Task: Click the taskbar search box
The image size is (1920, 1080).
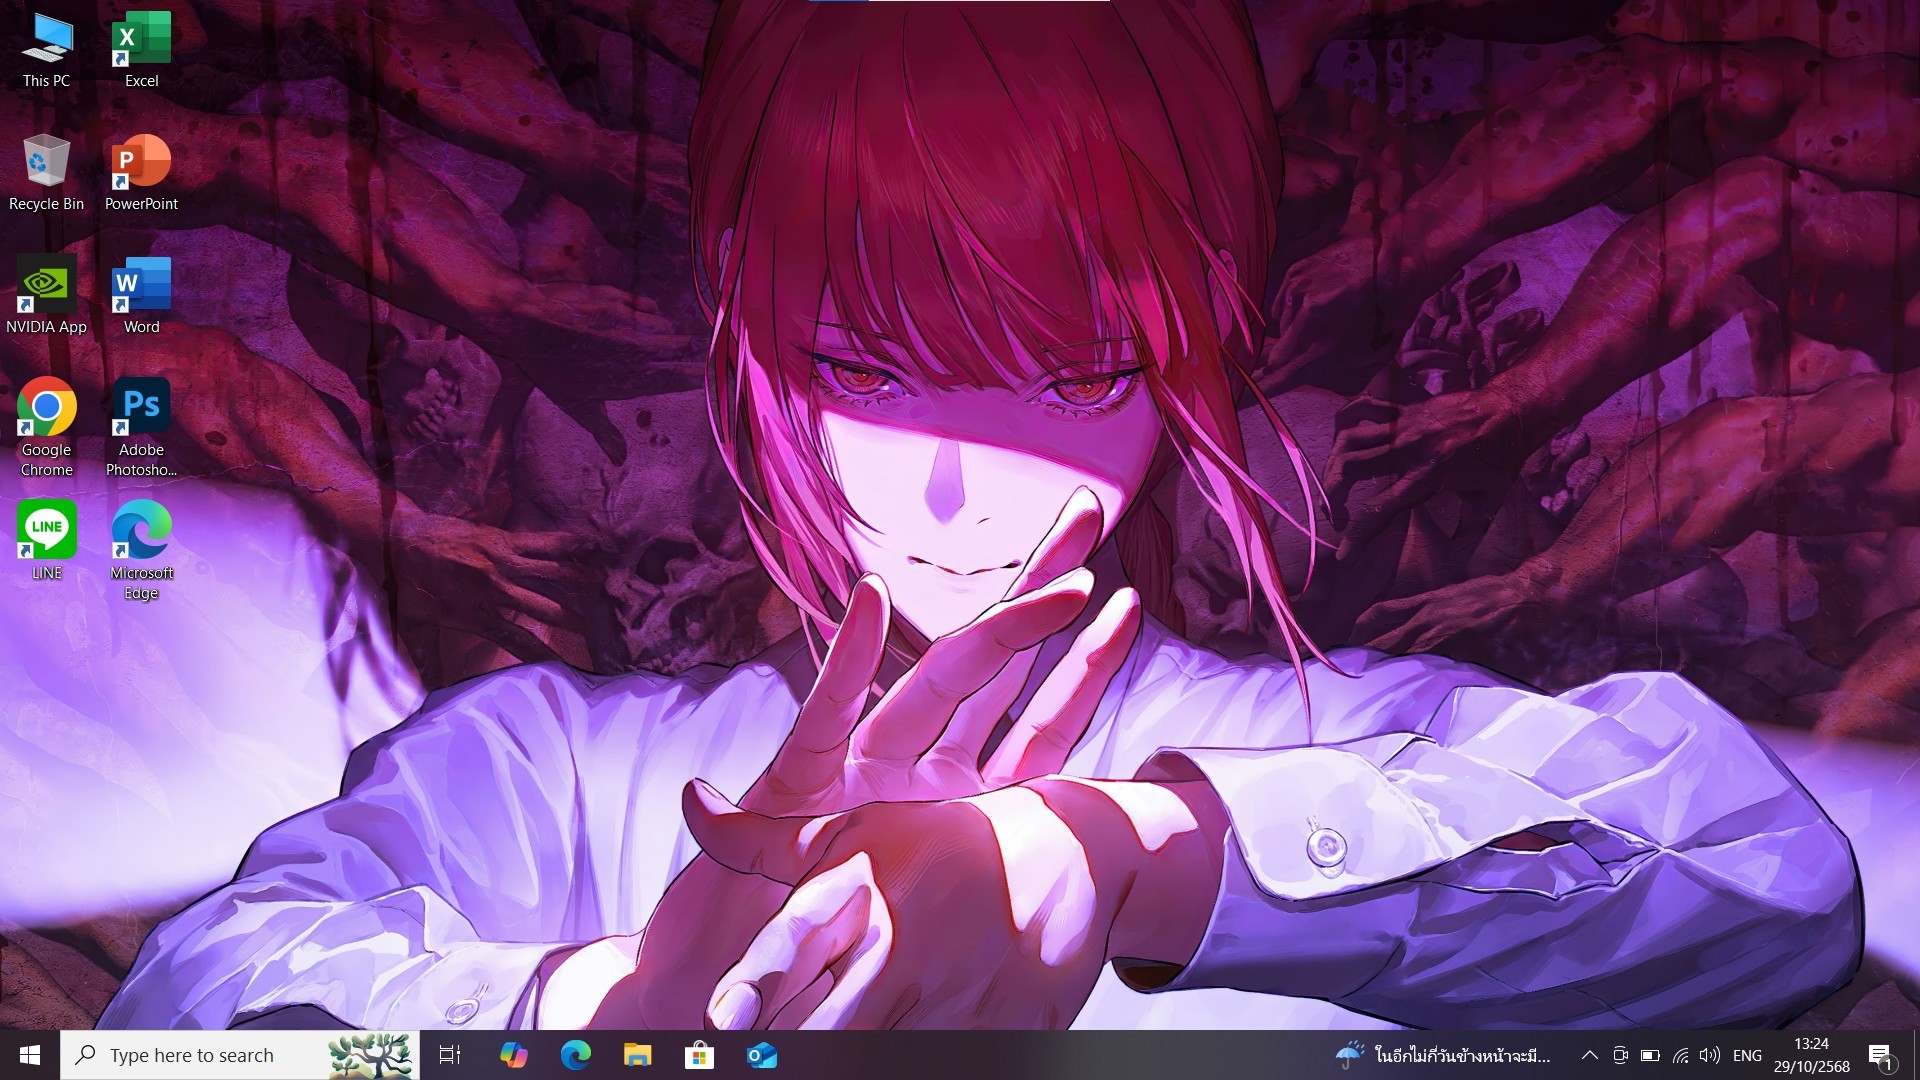Action: pos(200,1055)
